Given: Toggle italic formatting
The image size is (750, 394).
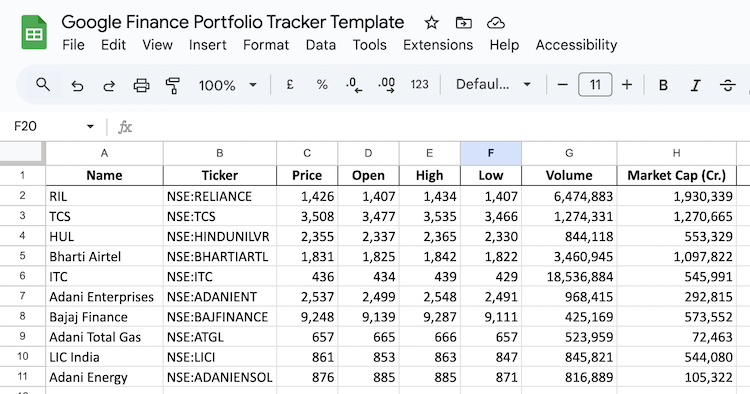Looking at the screenshot, I should point(695,85).
